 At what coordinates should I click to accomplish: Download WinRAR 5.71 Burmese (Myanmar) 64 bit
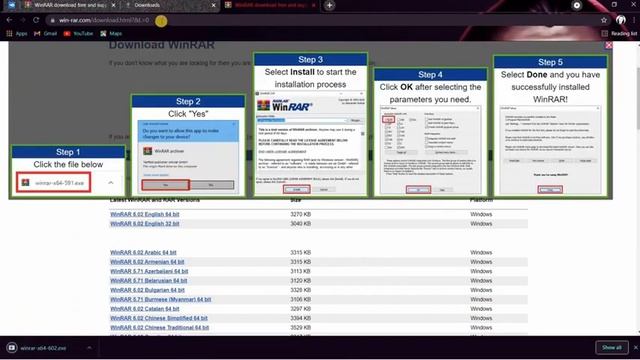click(160, 300)
